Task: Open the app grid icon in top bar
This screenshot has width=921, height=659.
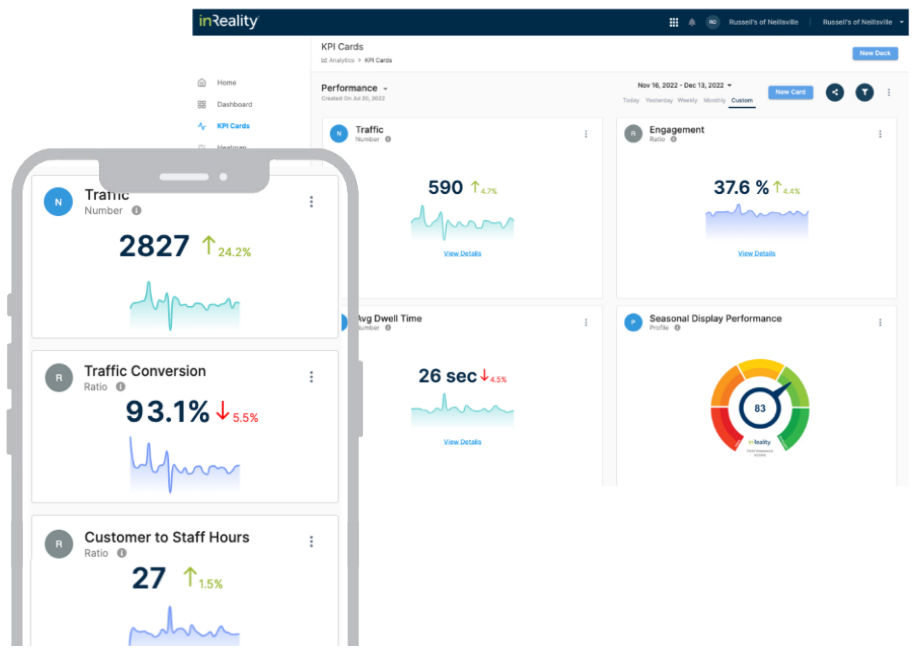Action: pos(674,22)
